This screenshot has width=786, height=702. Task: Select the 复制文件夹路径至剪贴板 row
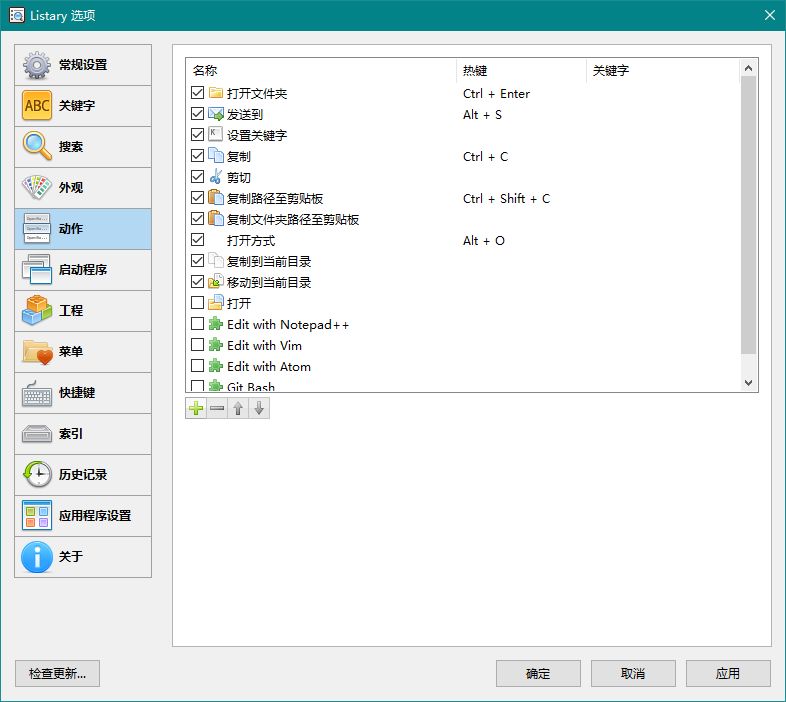464,219
